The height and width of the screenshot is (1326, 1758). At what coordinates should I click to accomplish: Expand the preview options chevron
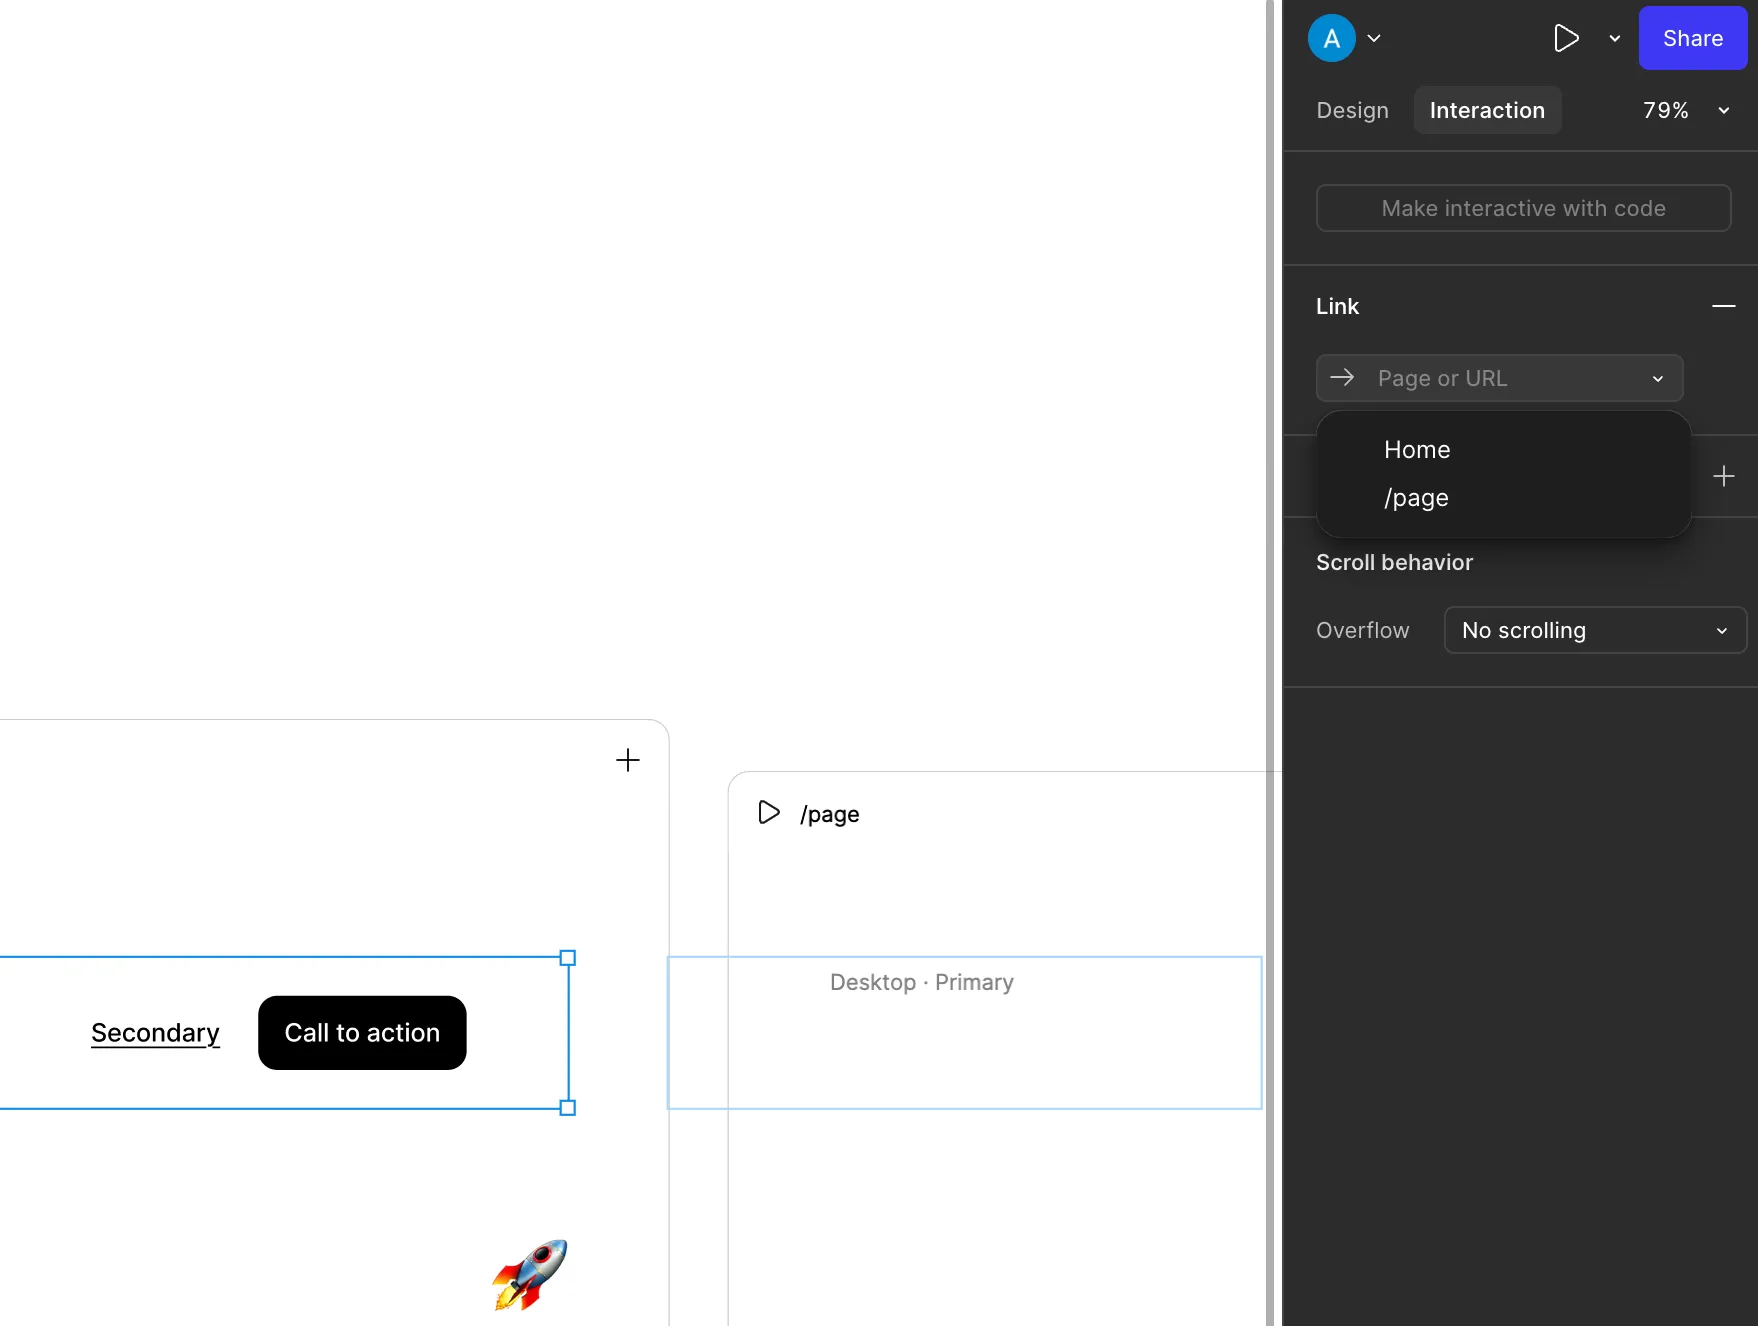(x=1614, y=38)
